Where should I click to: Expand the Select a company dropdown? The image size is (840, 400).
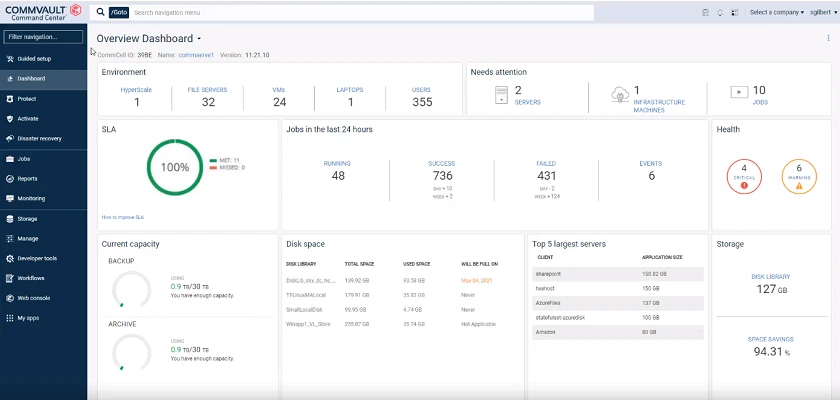click(x=776, y=12)
